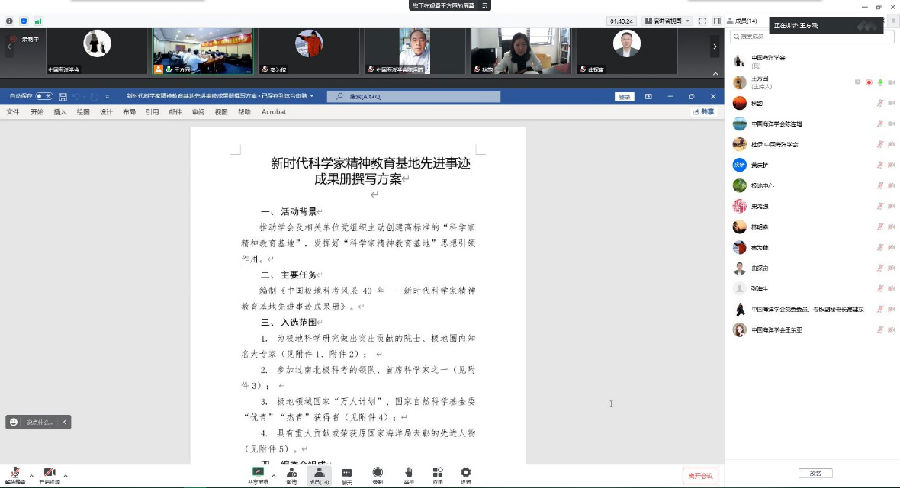The width and height of the screenshot is (900, 488).
Task: Click the meeting info icon at top left
Action: [9, 21]
